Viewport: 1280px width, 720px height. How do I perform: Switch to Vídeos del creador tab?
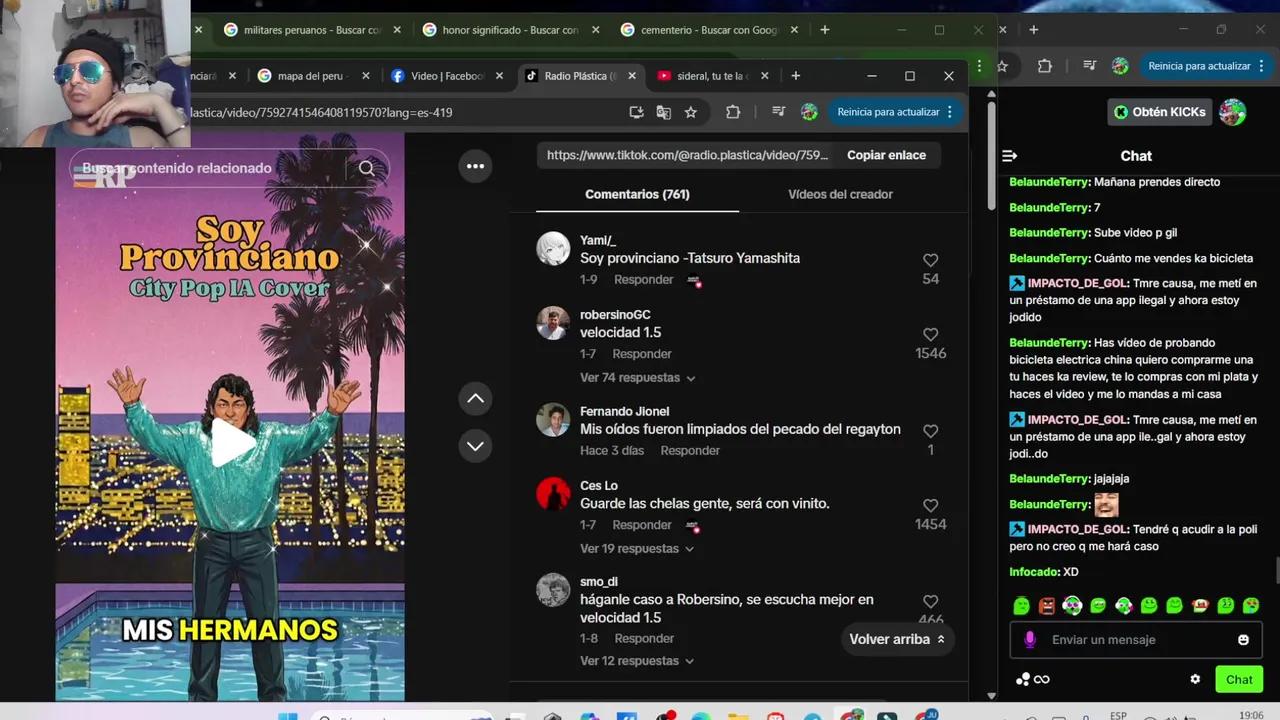coord(840,194)
